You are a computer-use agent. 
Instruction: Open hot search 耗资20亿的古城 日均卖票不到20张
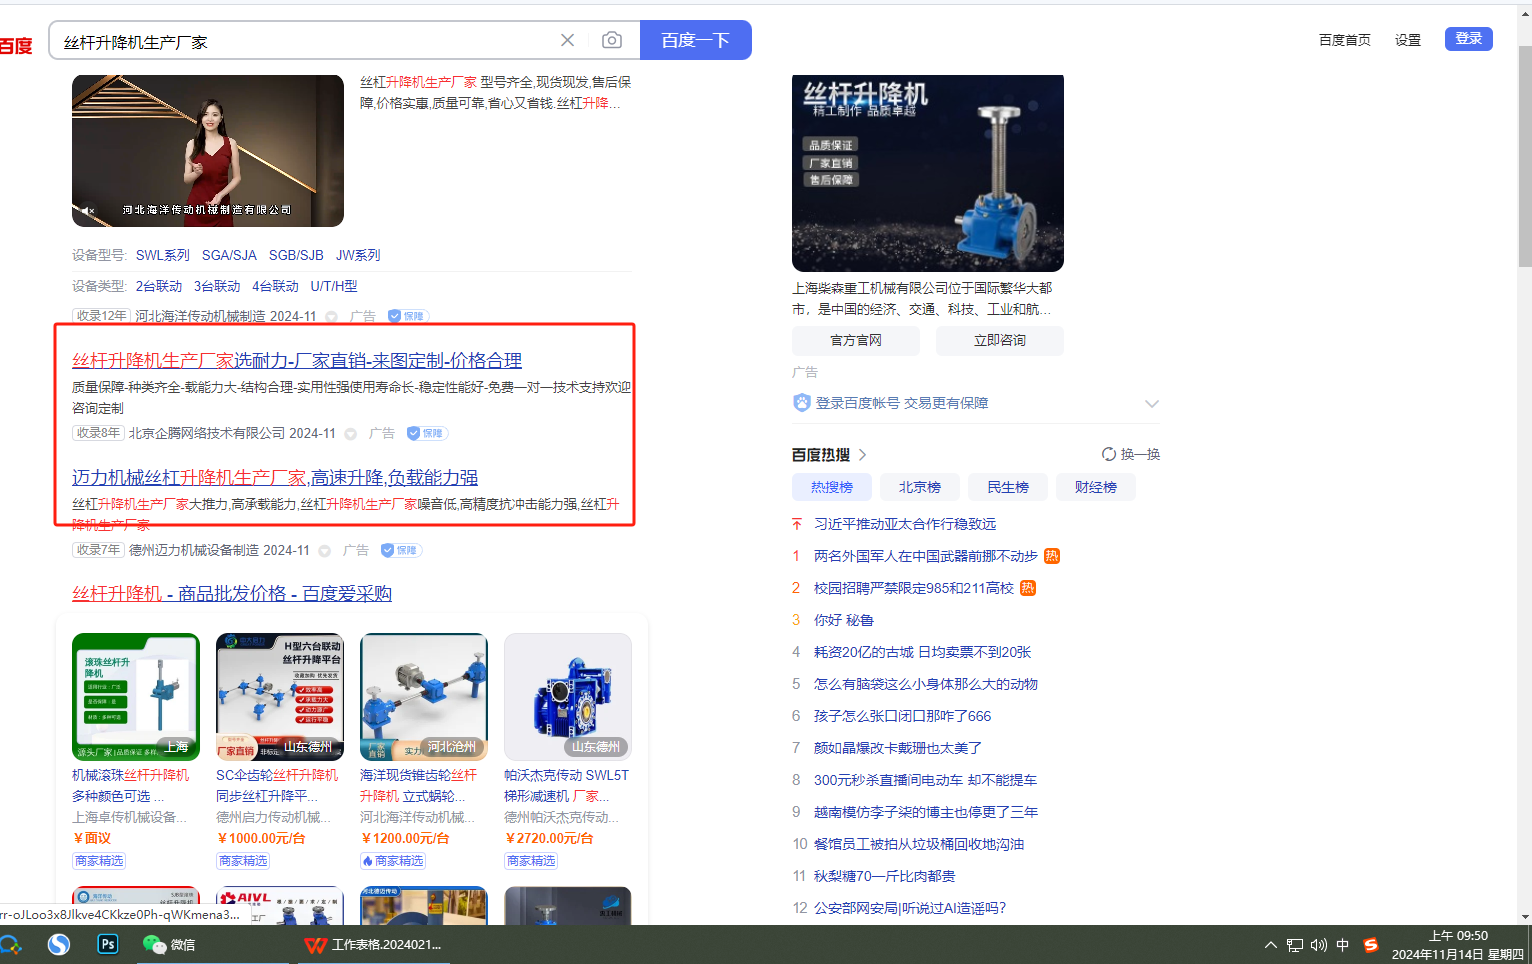pos(922,652)
